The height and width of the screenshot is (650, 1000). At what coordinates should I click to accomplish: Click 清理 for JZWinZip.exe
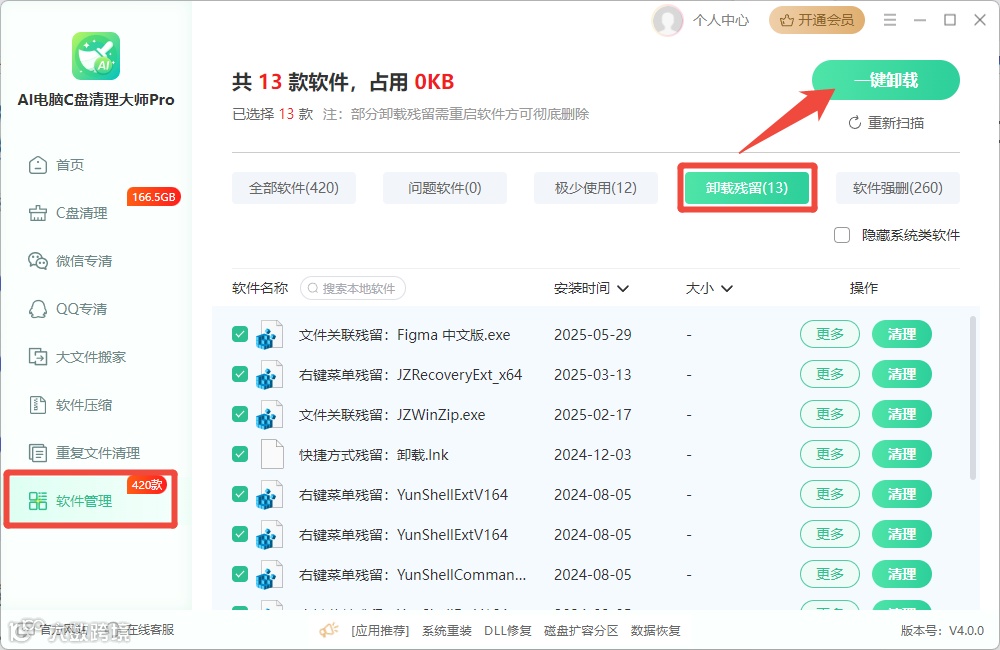pos(902,414)
